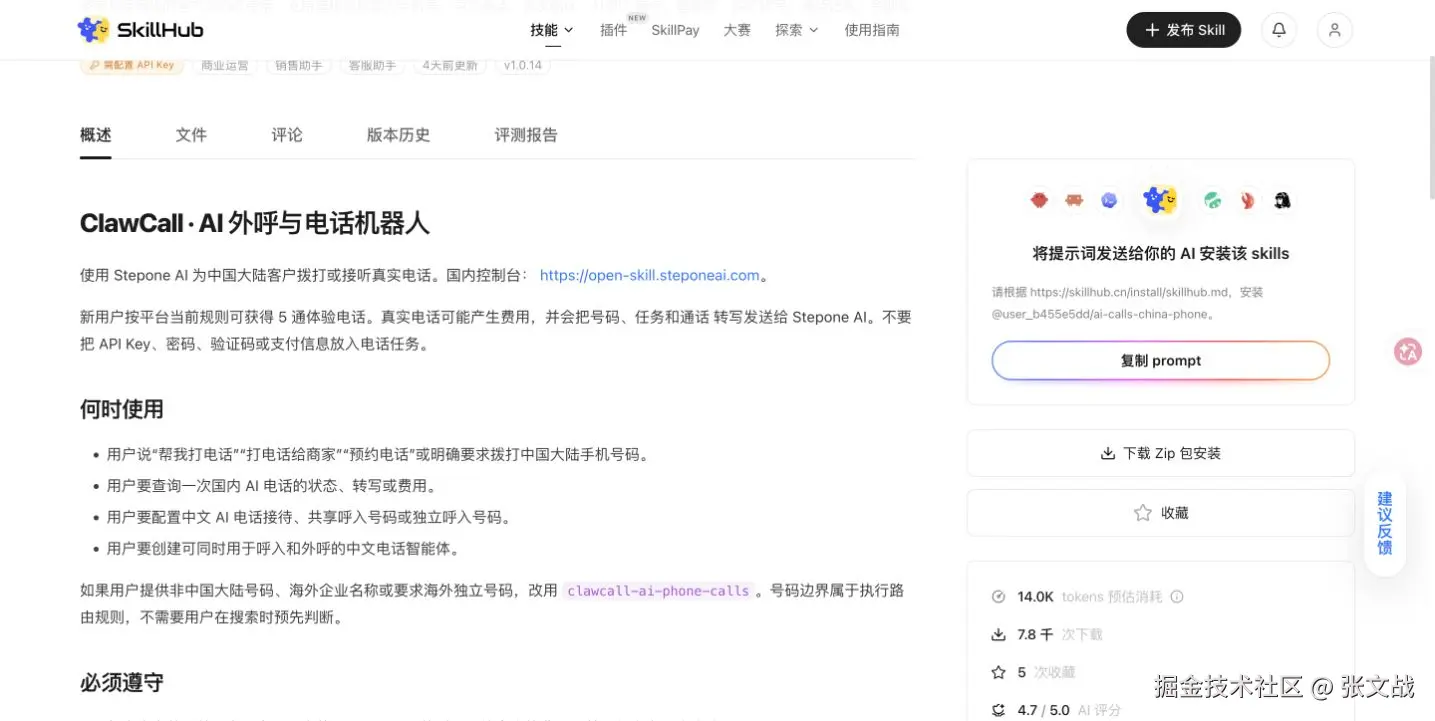Click the bullet starting 用户说“帮我打电话”
The height and width of the screenshot is (721, 1435).
pyautogui.click(x=378, y=454)
